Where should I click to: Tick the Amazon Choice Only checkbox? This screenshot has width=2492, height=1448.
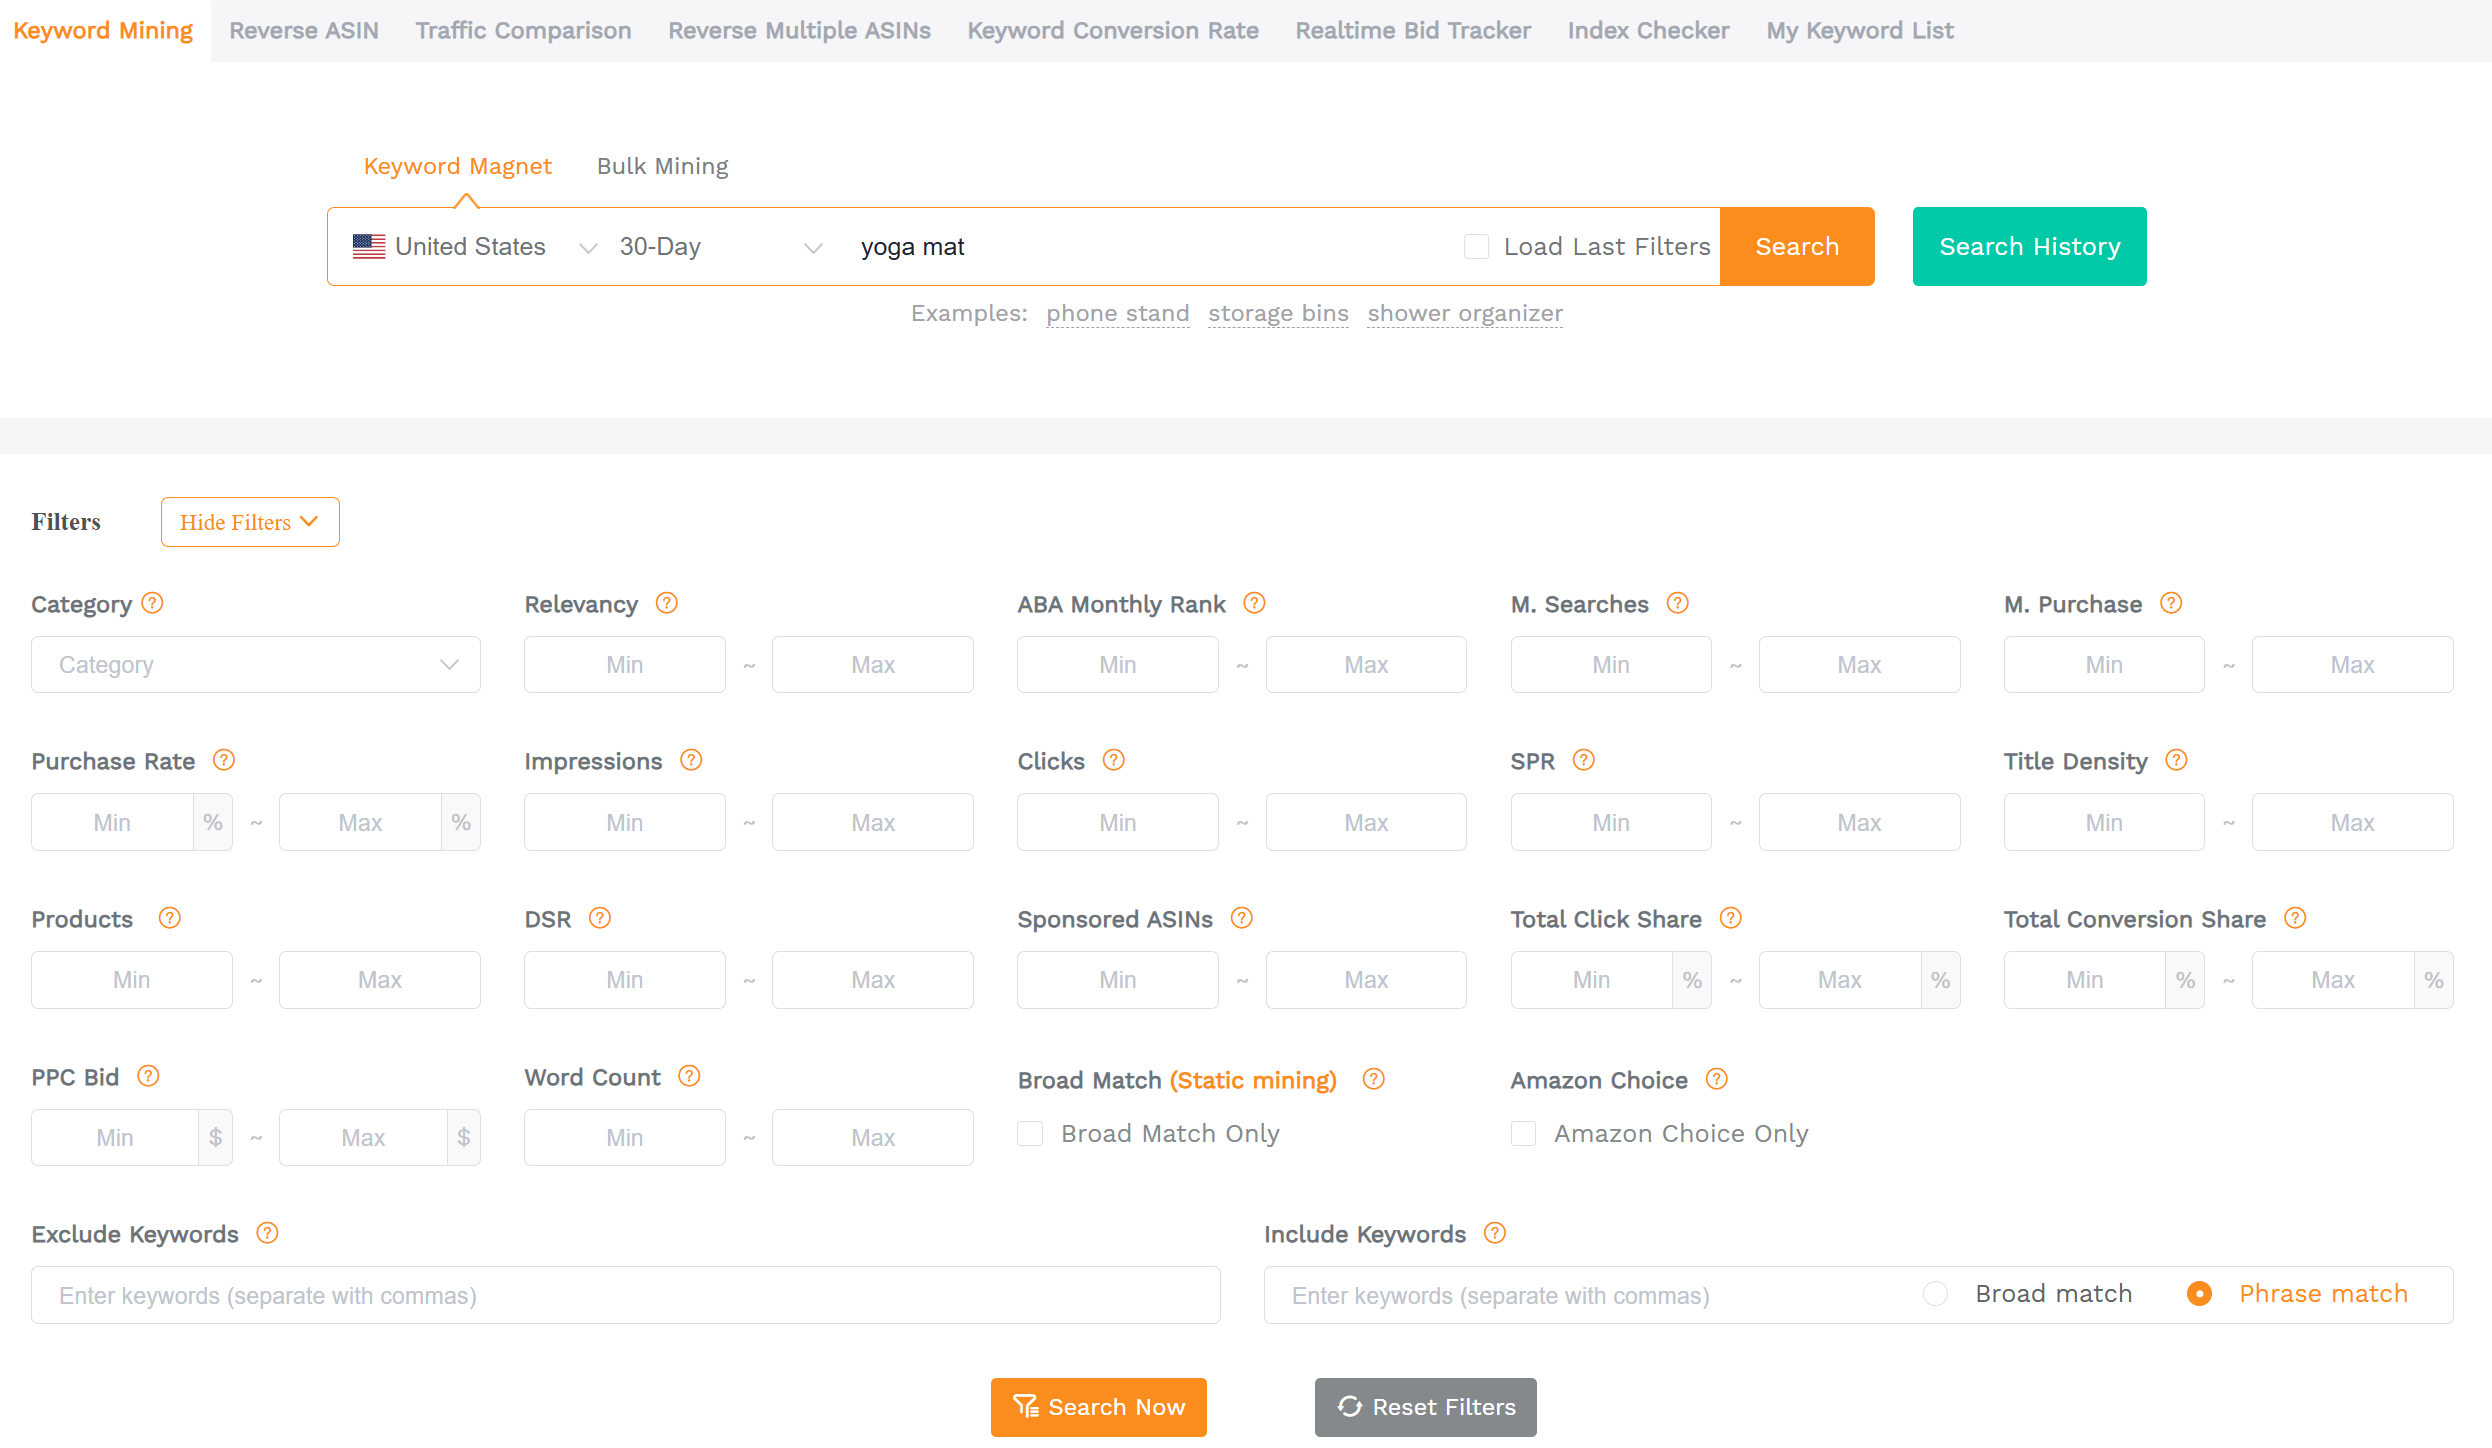1523,1133
